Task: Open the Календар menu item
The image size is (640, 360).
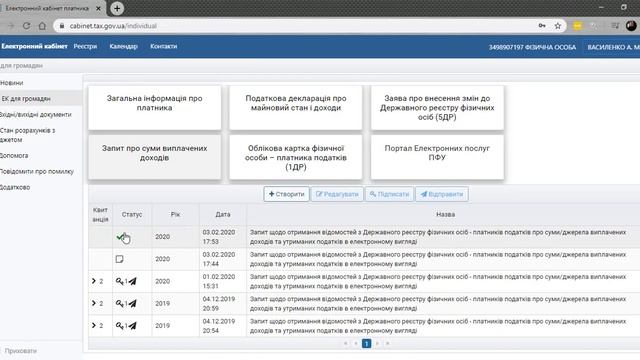Action: pos(123,47)
